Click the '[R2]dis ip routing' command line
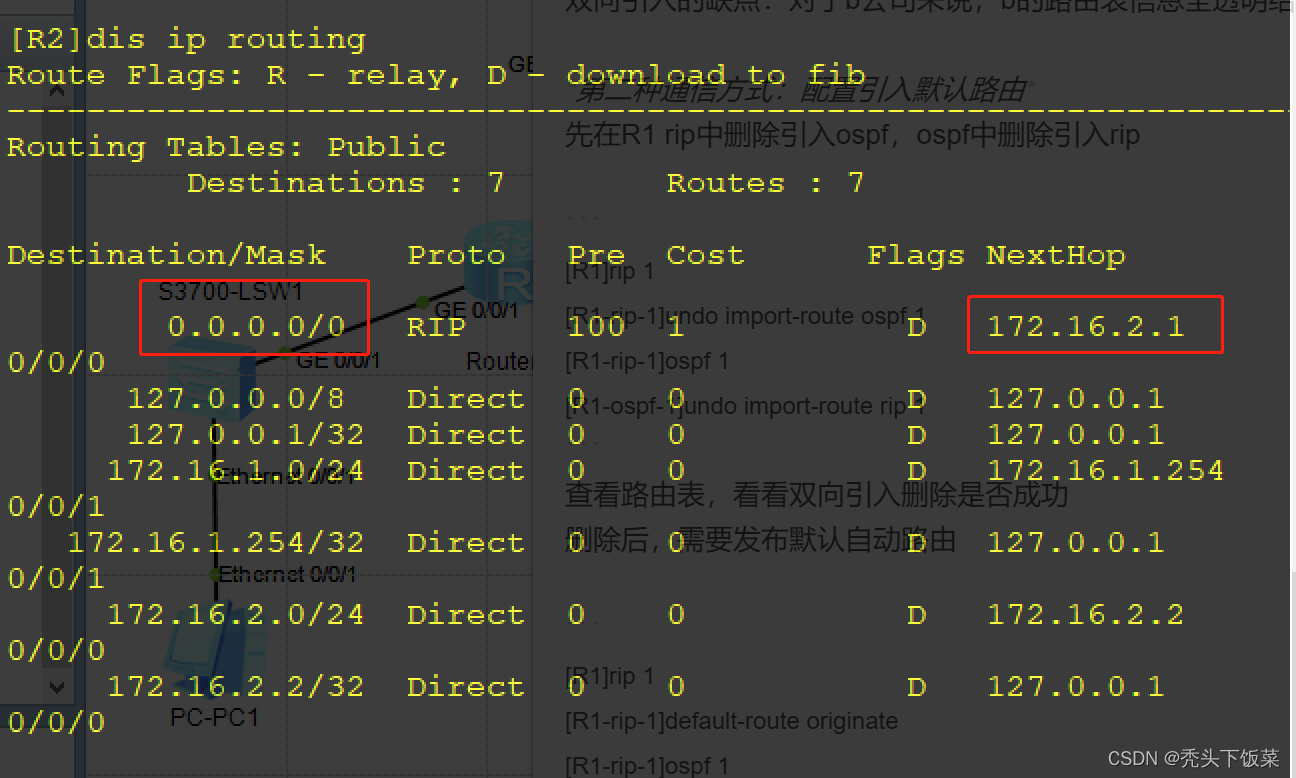 (x=187, y=40)
